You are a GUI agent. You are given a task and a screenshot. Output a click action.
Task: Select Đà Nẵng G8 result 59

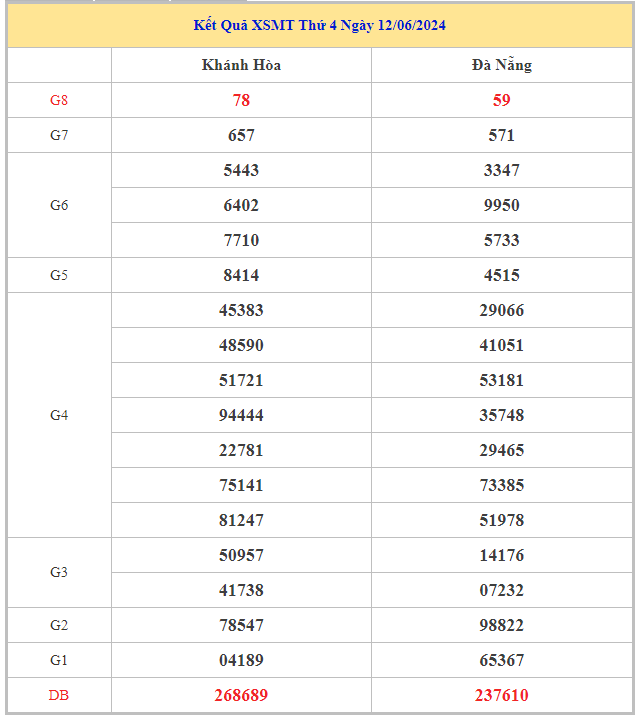click(x=501, y=100)
